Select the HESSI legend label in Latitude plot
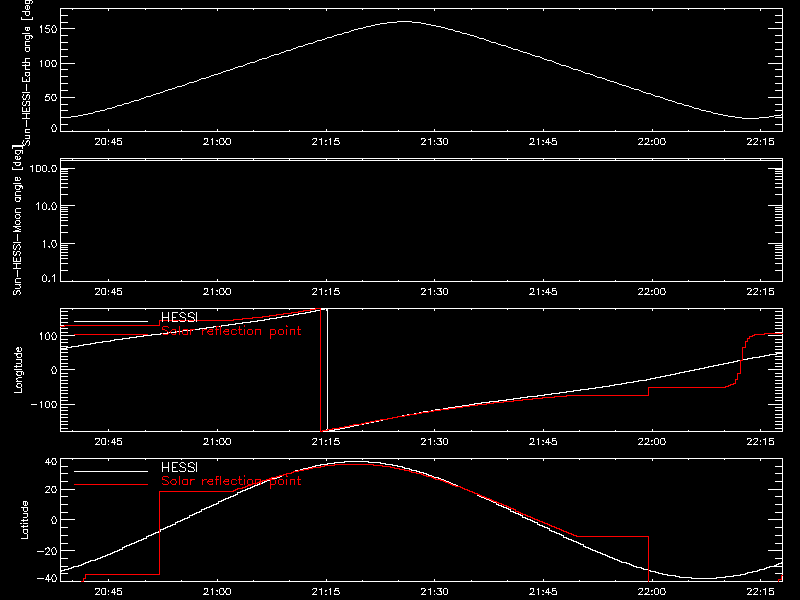 point(179,467)
